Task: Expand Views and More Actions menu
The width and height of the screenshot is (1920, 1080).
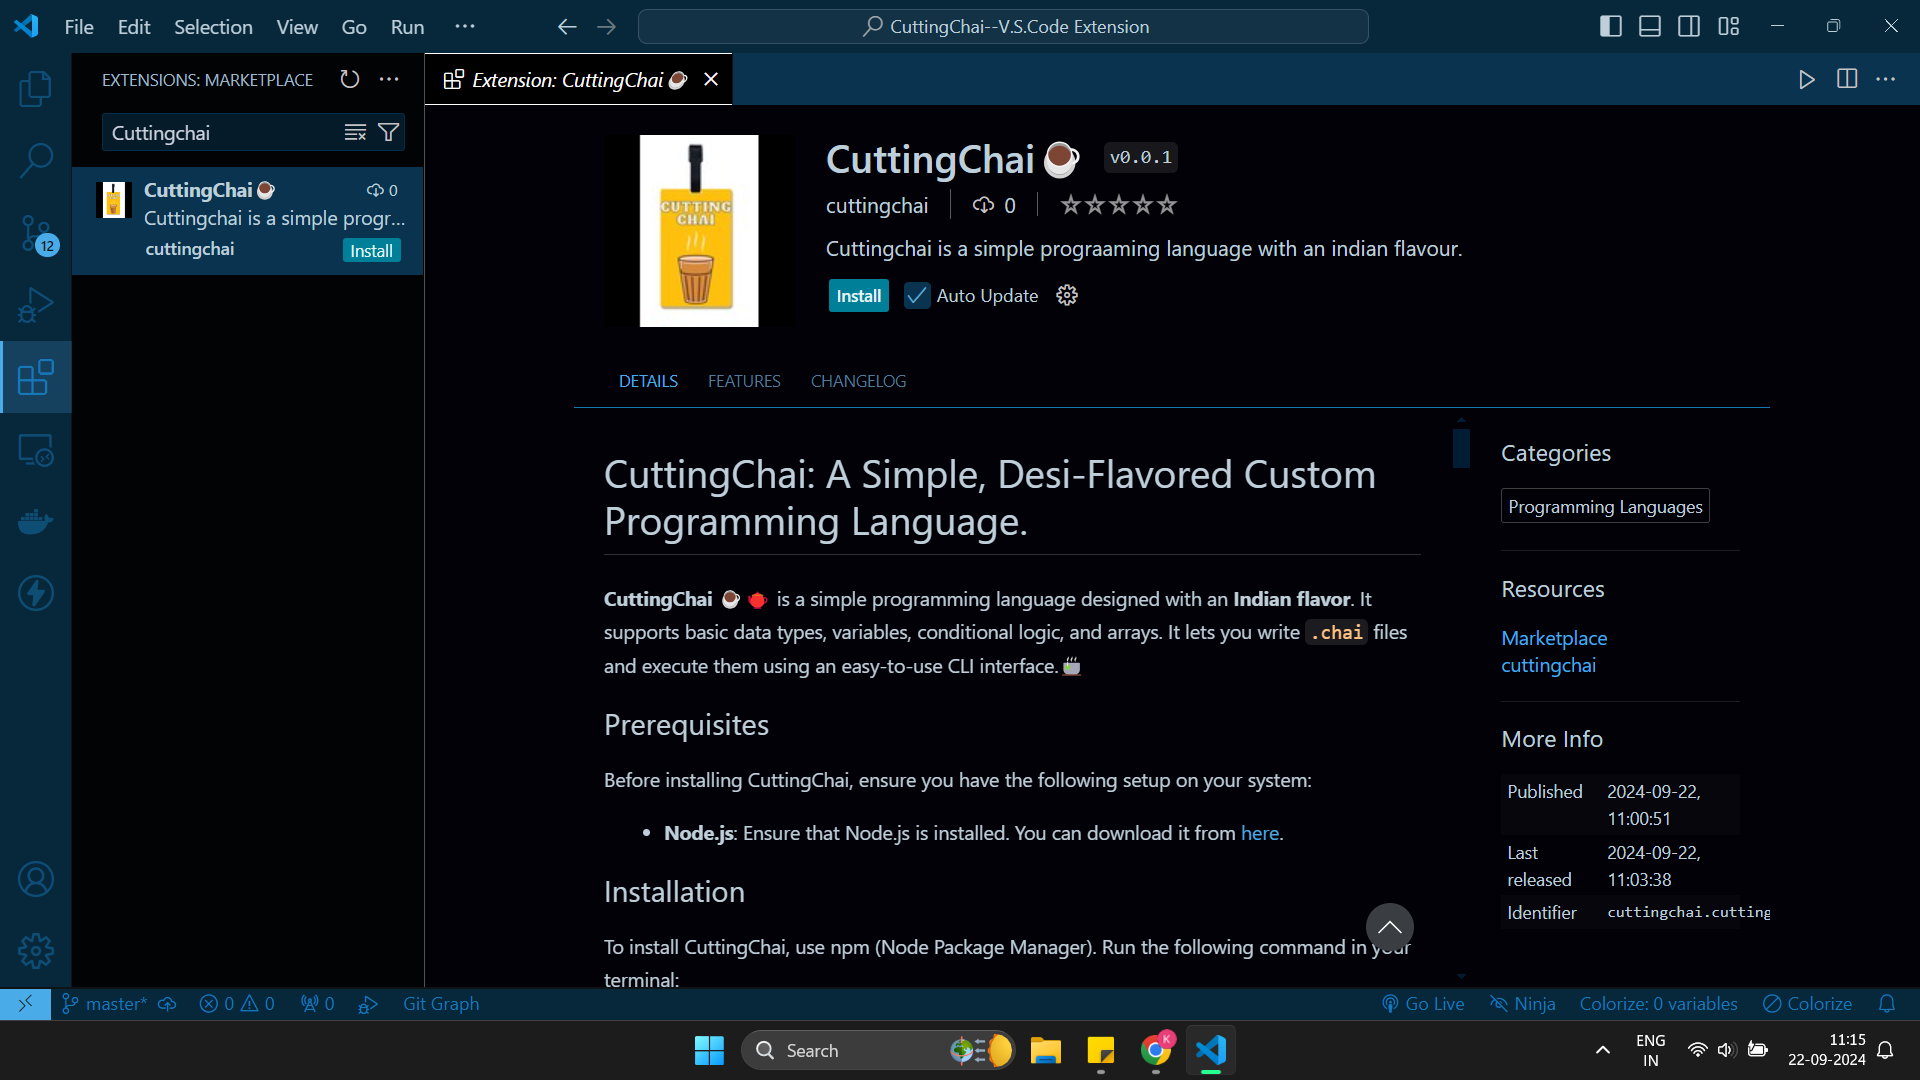Action: pyautogui.click(x=389, y=79)
